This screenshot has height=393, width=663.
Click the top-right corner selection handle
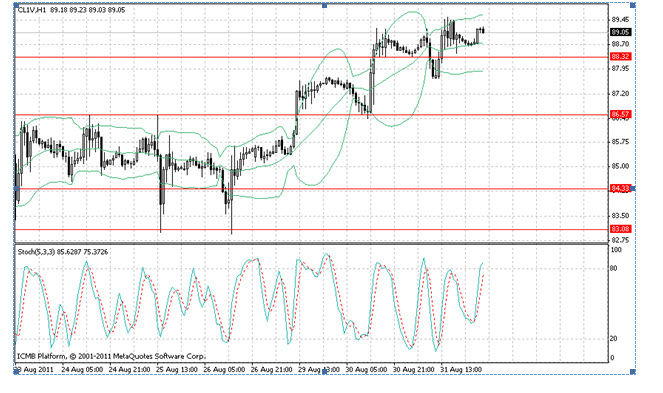click(633, 5)
